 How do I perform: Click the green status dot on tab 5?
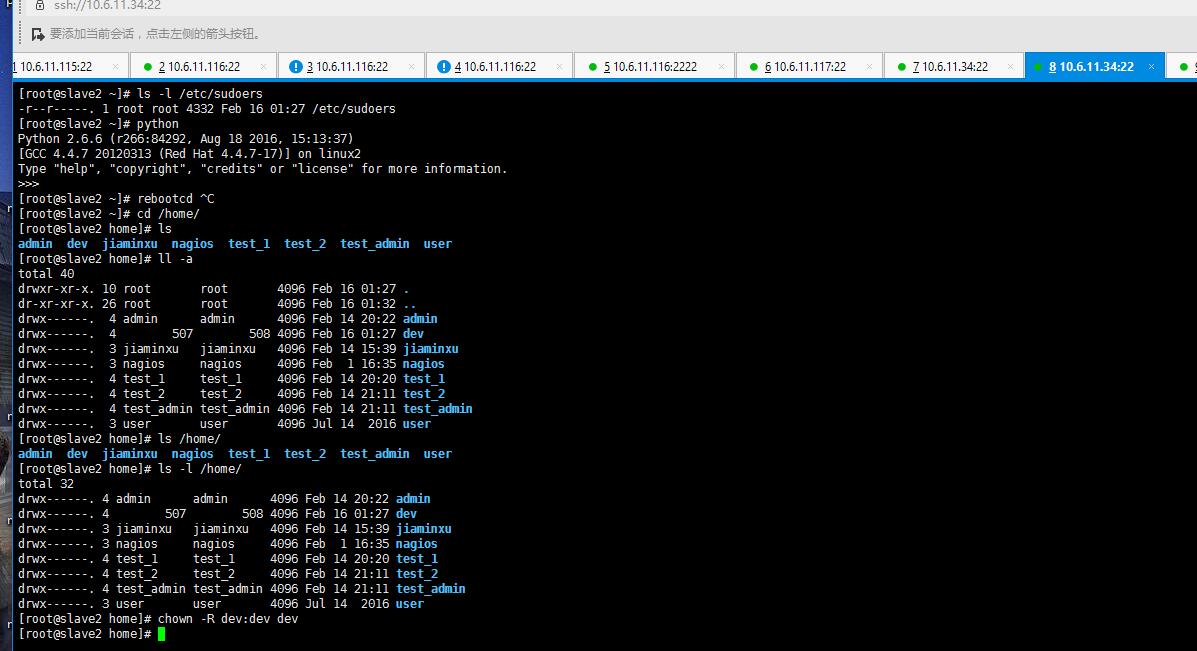click(x=592, y=67)
